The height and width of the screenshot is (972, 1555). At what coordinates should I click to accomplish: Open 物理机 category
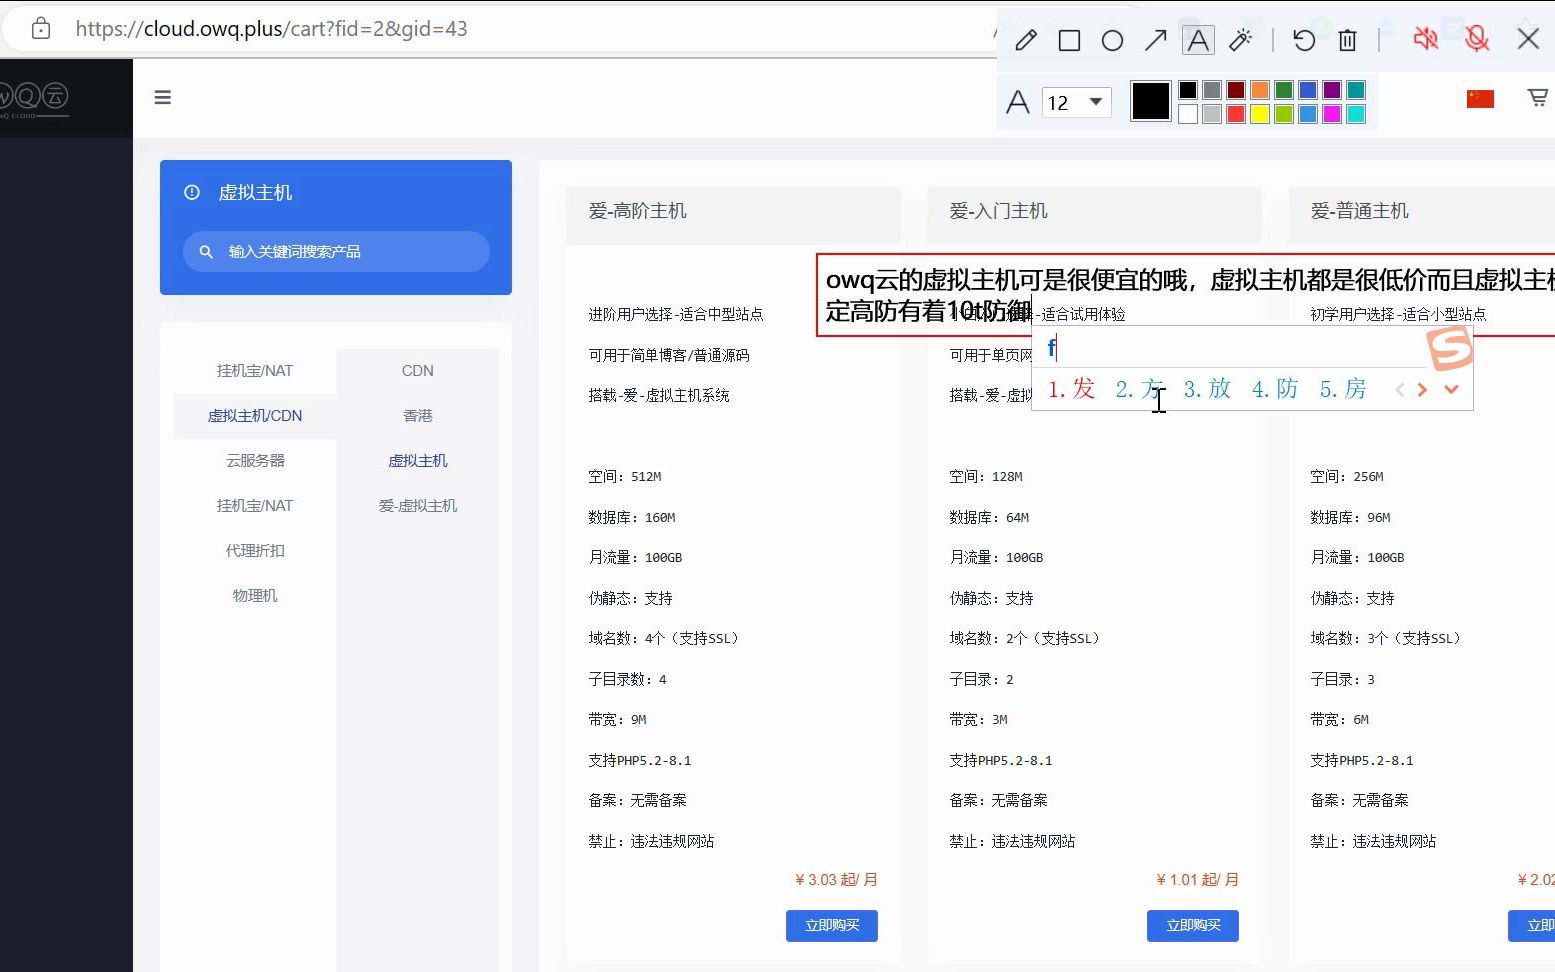point(255,596)
